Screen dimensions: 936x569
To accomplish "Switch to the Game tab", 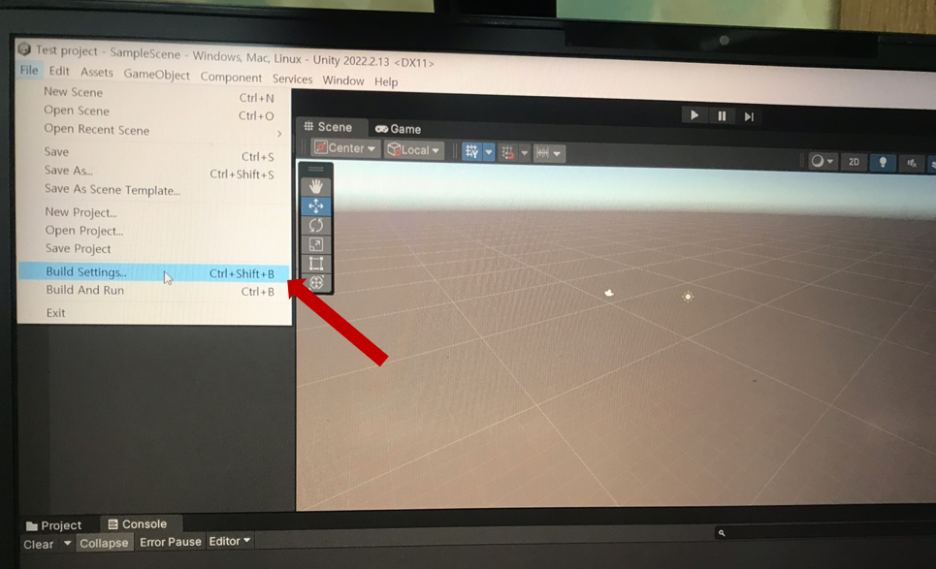I will tap(398, 129).
